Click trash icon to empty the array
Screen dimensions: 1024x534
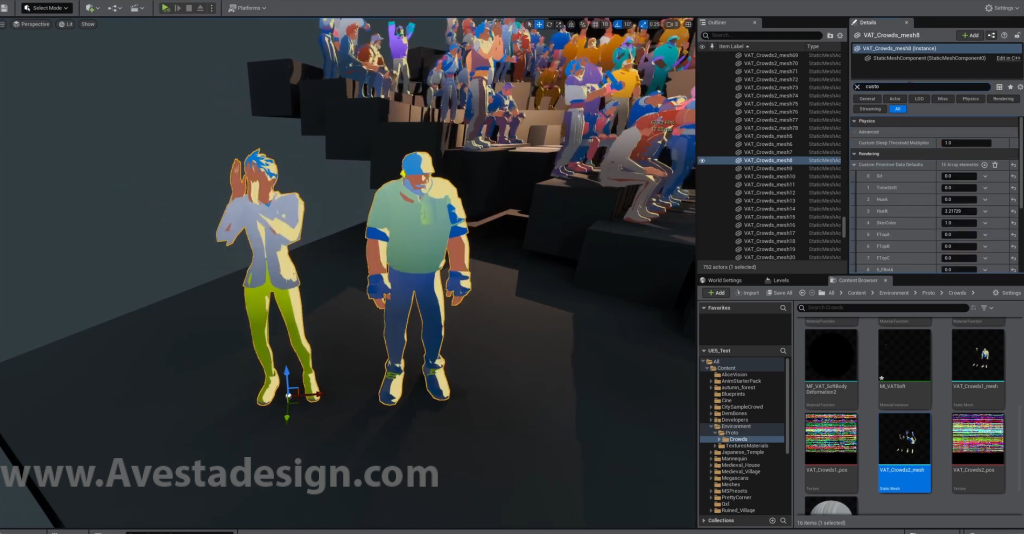[x=995, y=165]
